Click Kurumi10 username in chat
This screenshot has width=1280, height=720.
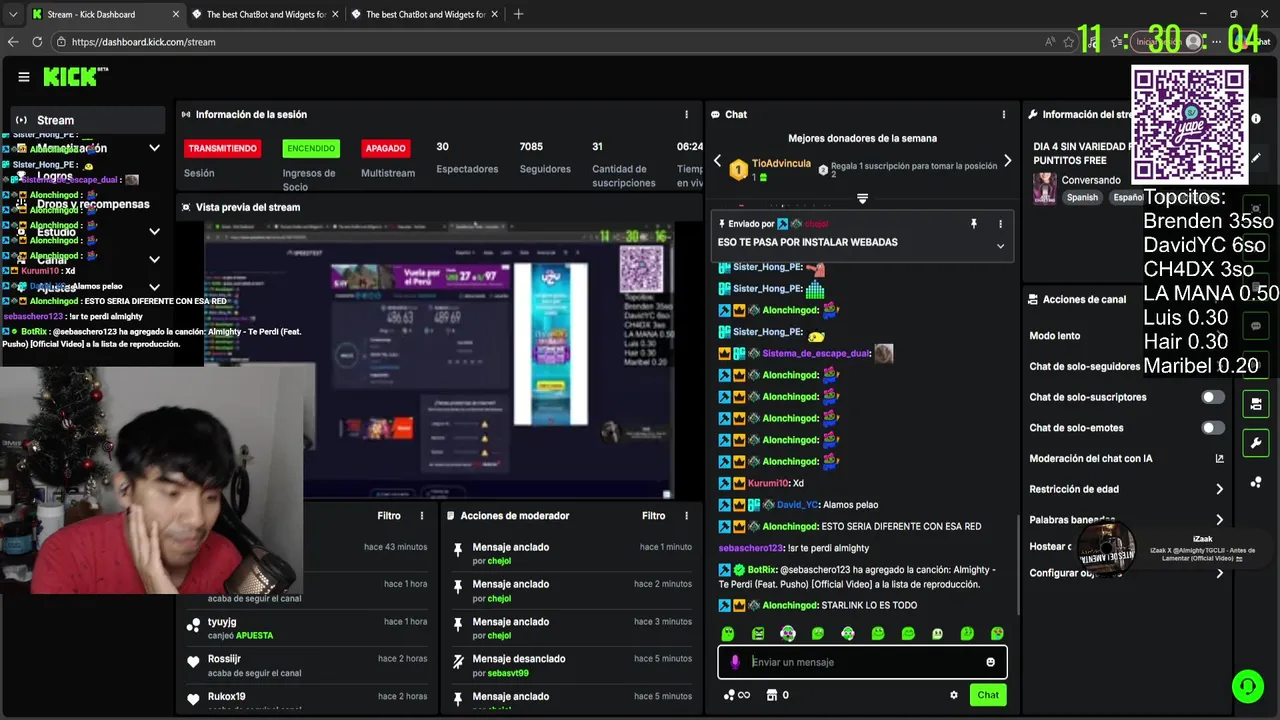point(768,483)
